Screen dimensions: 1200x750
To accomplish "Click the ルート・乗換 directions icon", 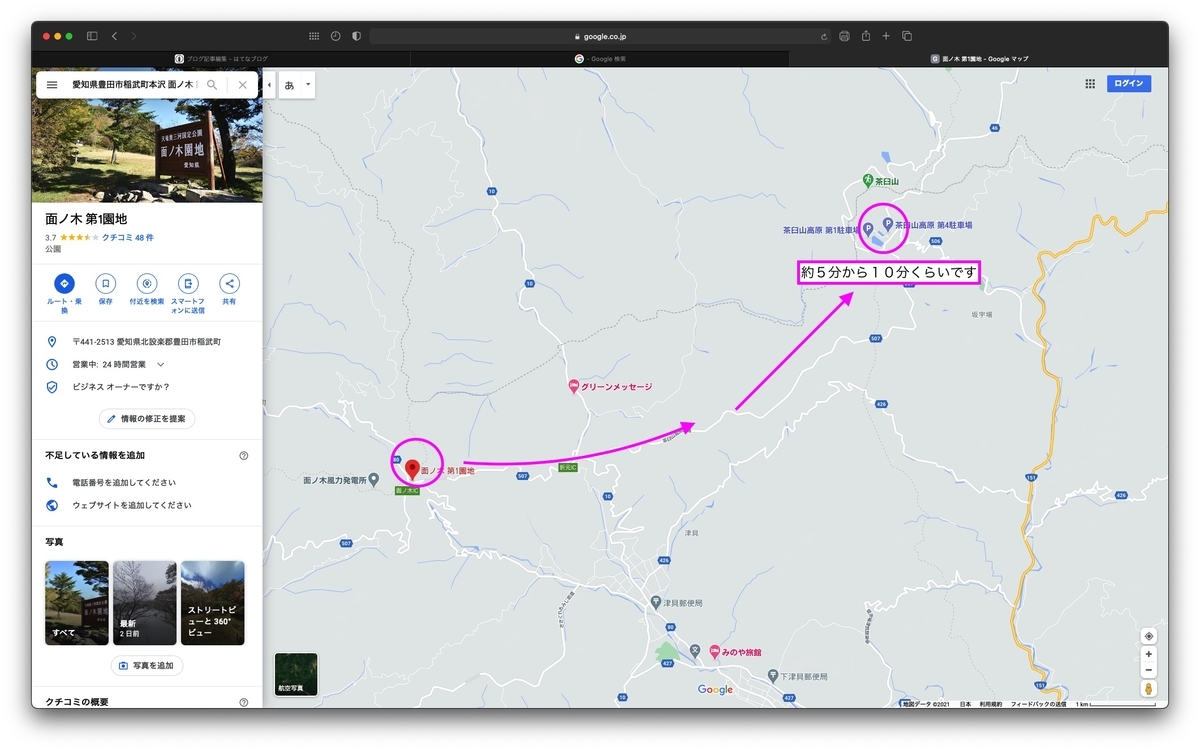I will 64,283.
